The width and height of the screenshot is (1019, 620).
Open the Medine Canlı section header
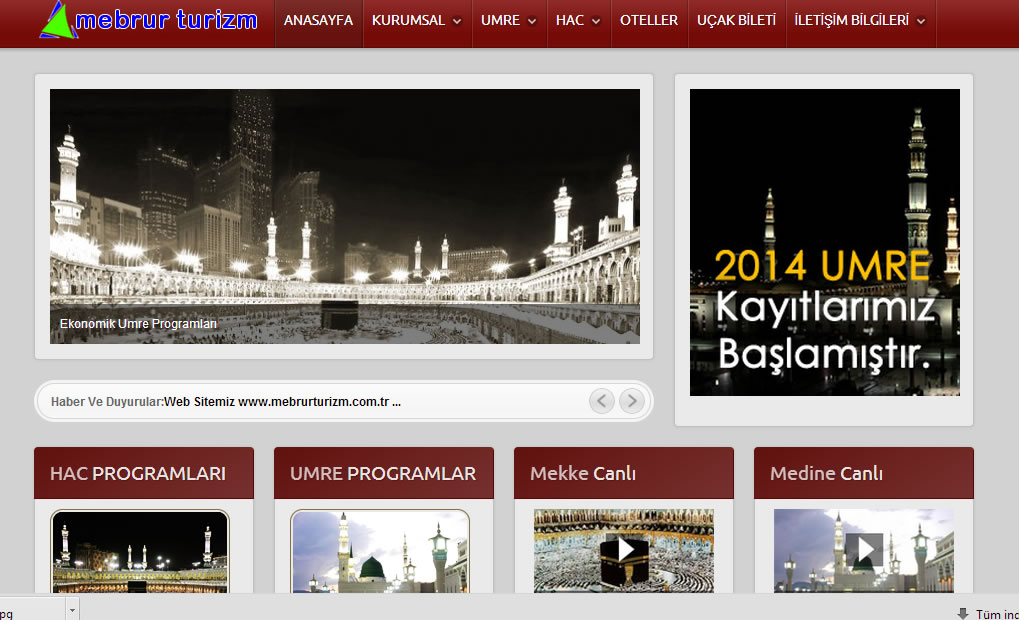[826, 473]
